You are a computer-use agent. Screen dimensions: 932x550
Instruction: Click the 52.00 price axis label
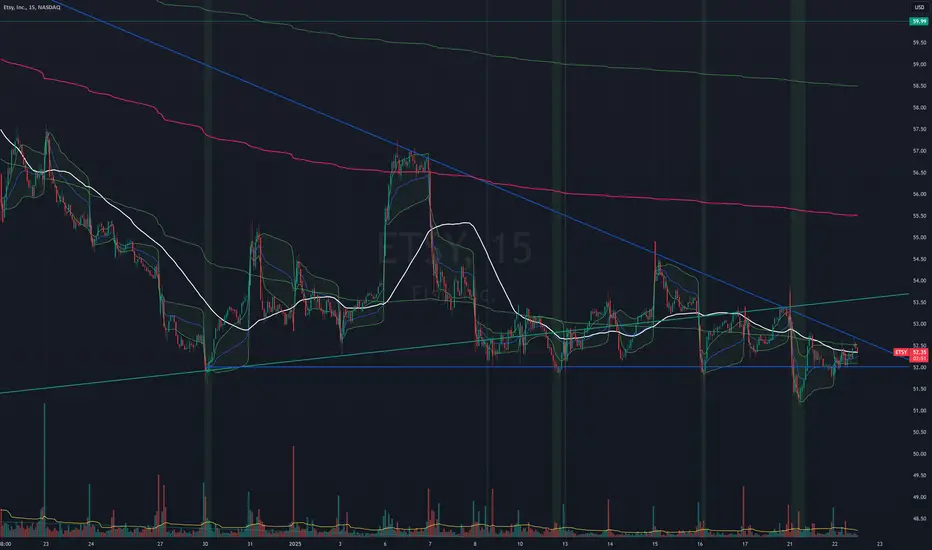[920, 367]
